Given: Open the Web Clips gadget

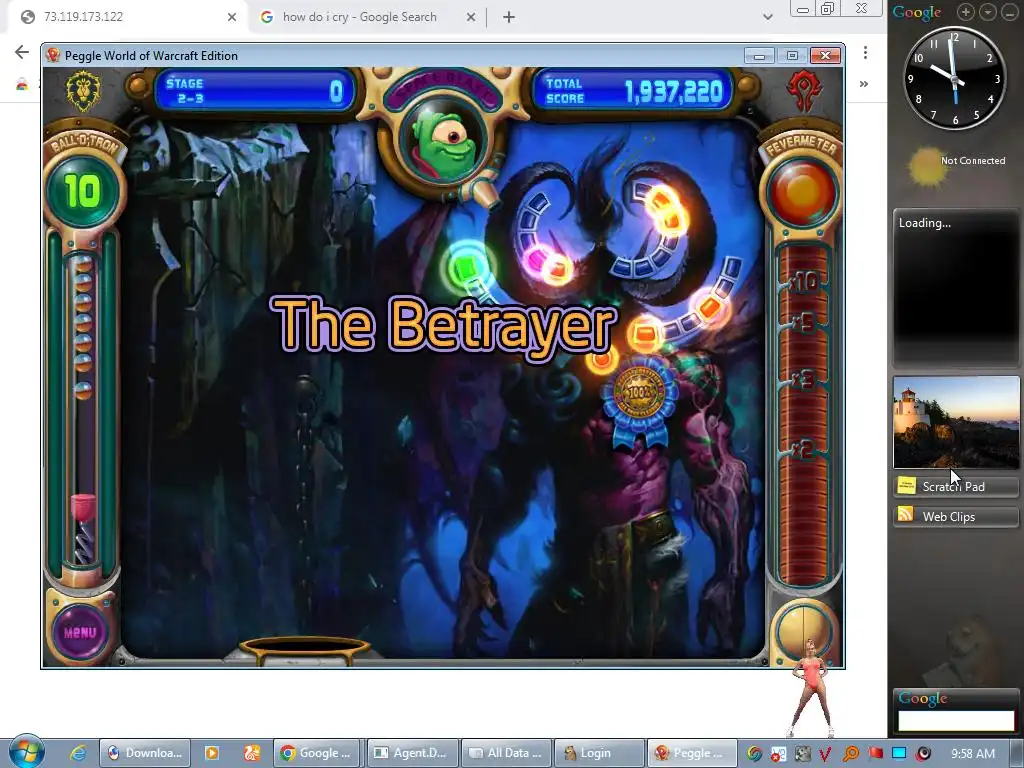Looking at the screenshot, I should (x=956, y=517).
